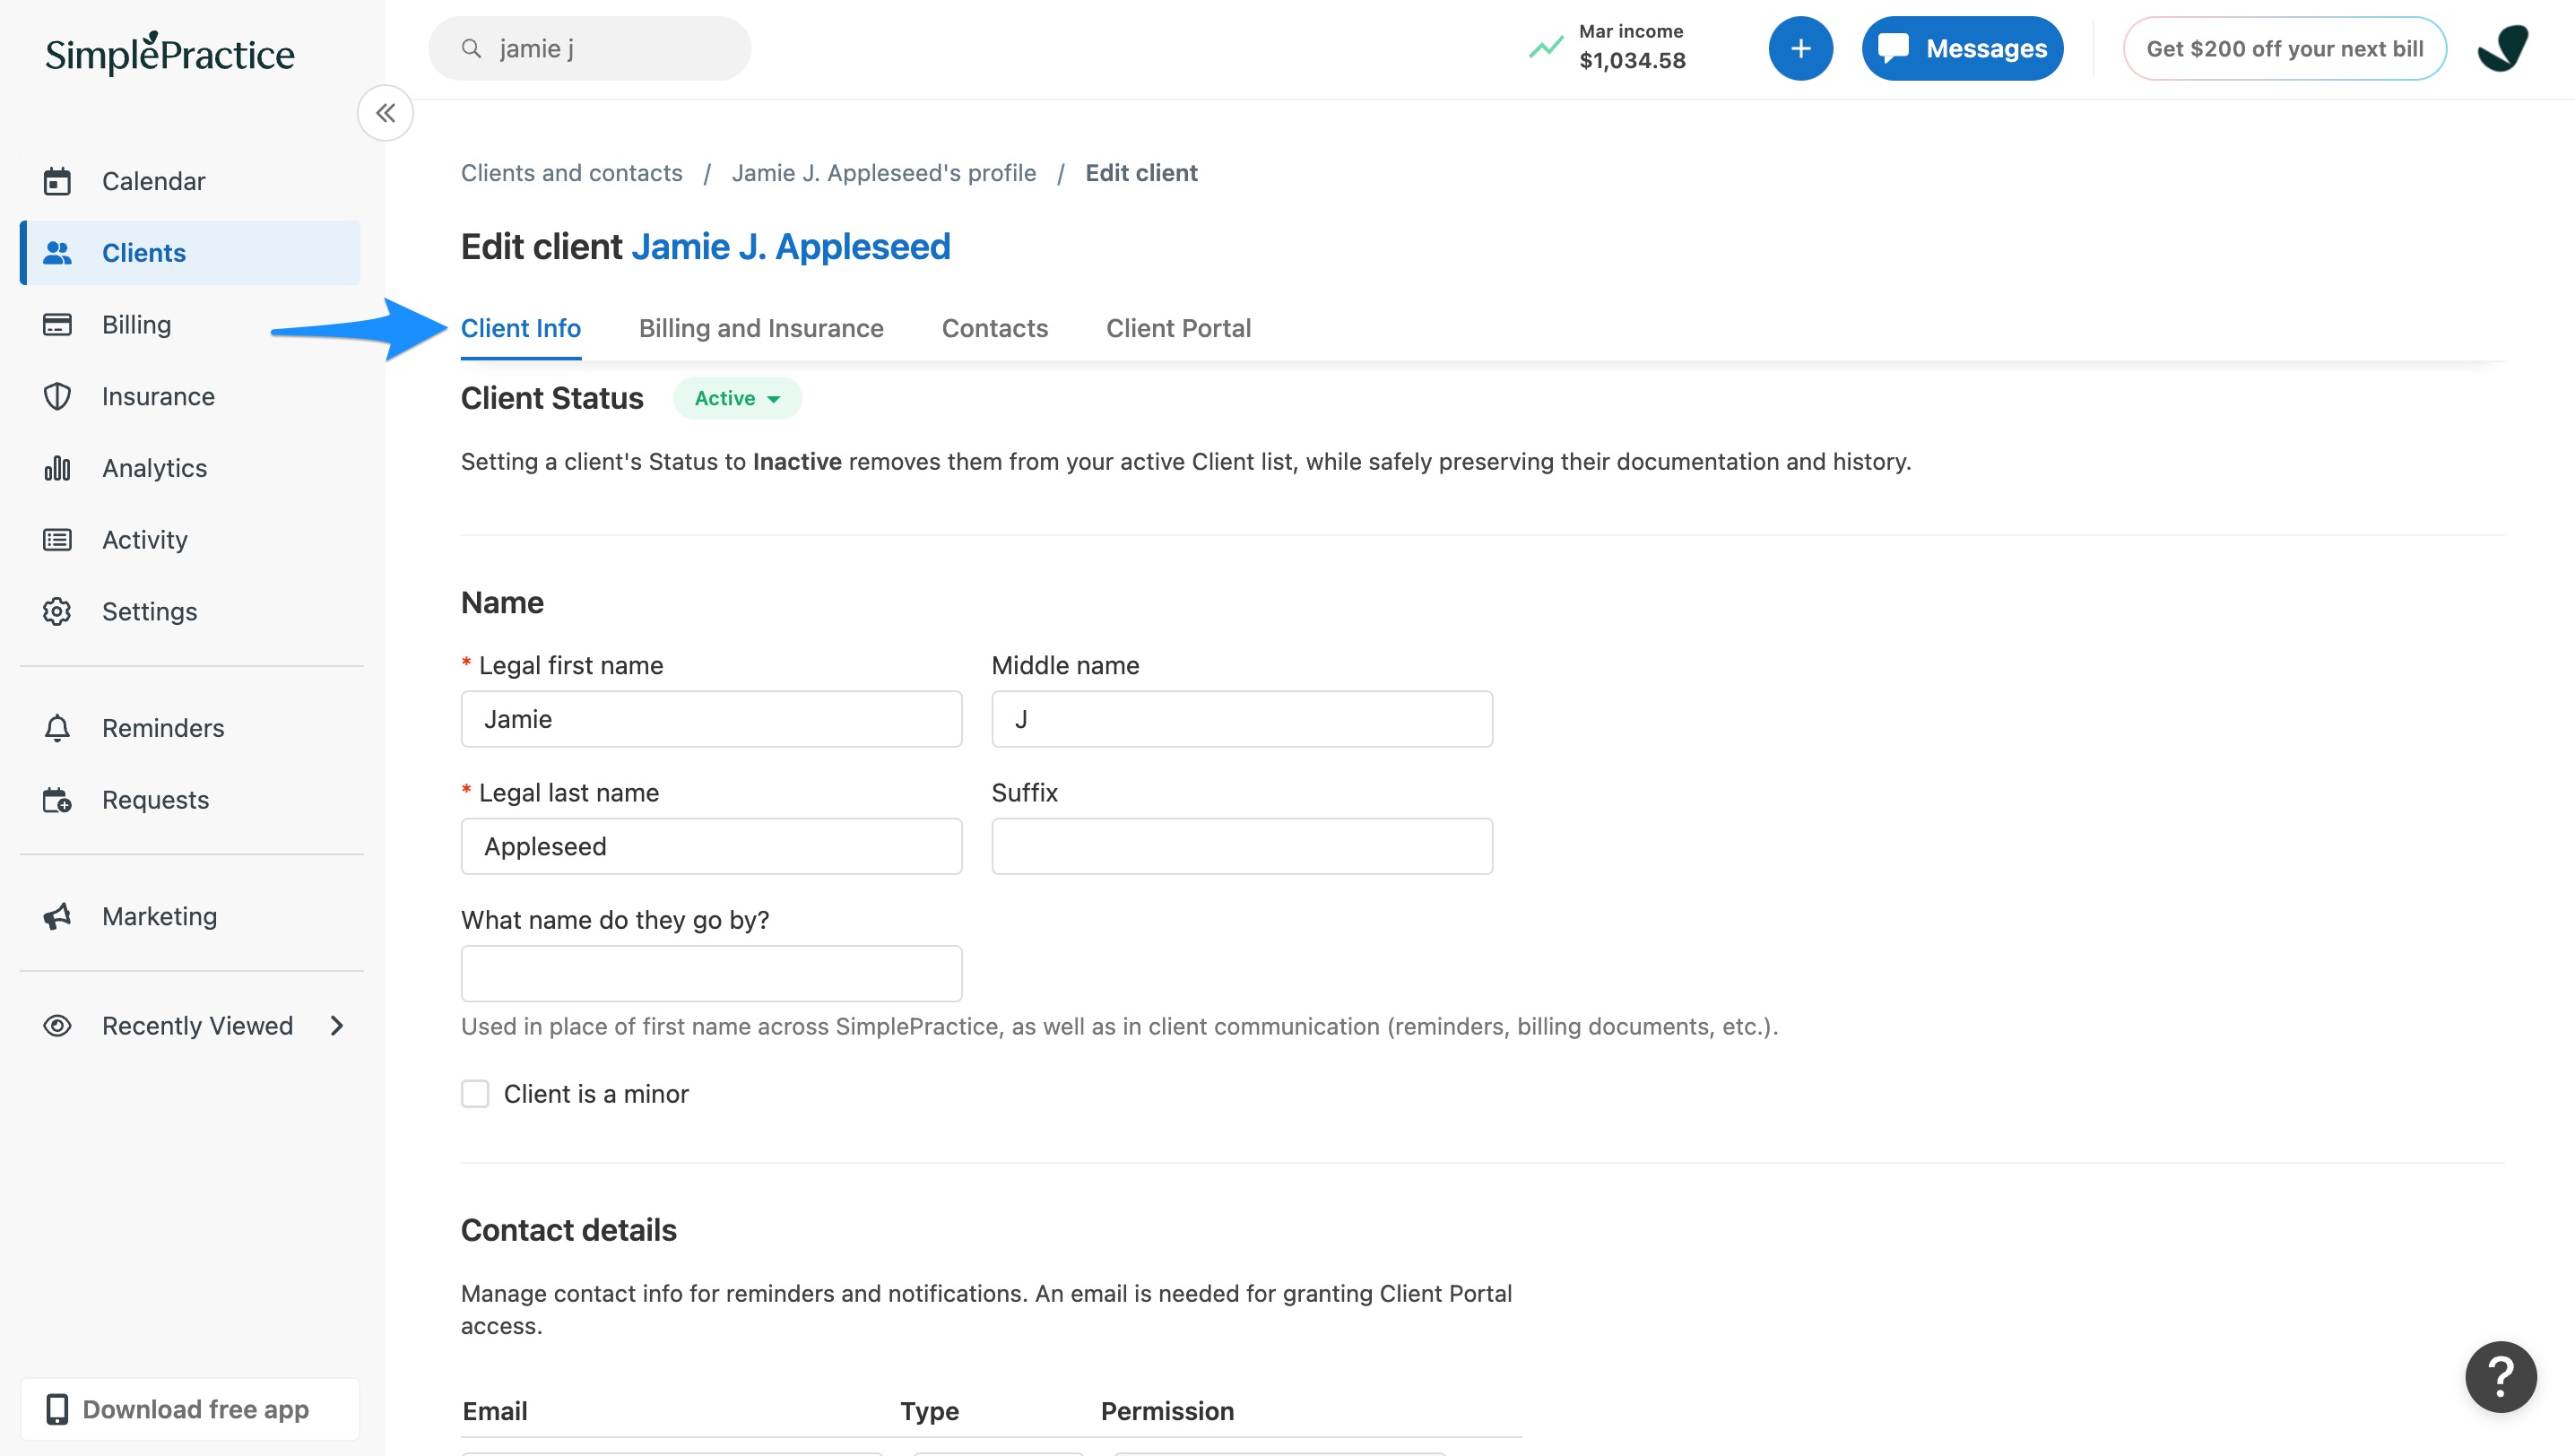Click the Mar income trend icon
Screen dimensions: 2575x1456
tap(1545, 47)
